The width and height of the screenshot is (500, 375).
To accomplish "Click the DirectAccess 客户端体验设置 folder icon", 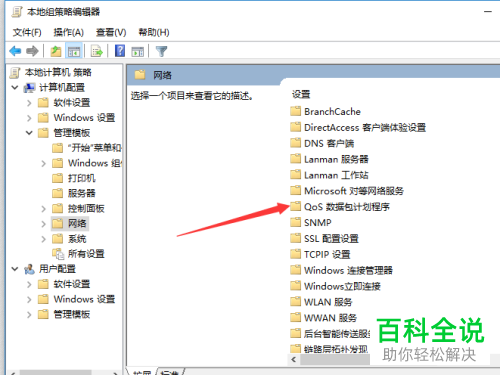I will coord(295,127).
